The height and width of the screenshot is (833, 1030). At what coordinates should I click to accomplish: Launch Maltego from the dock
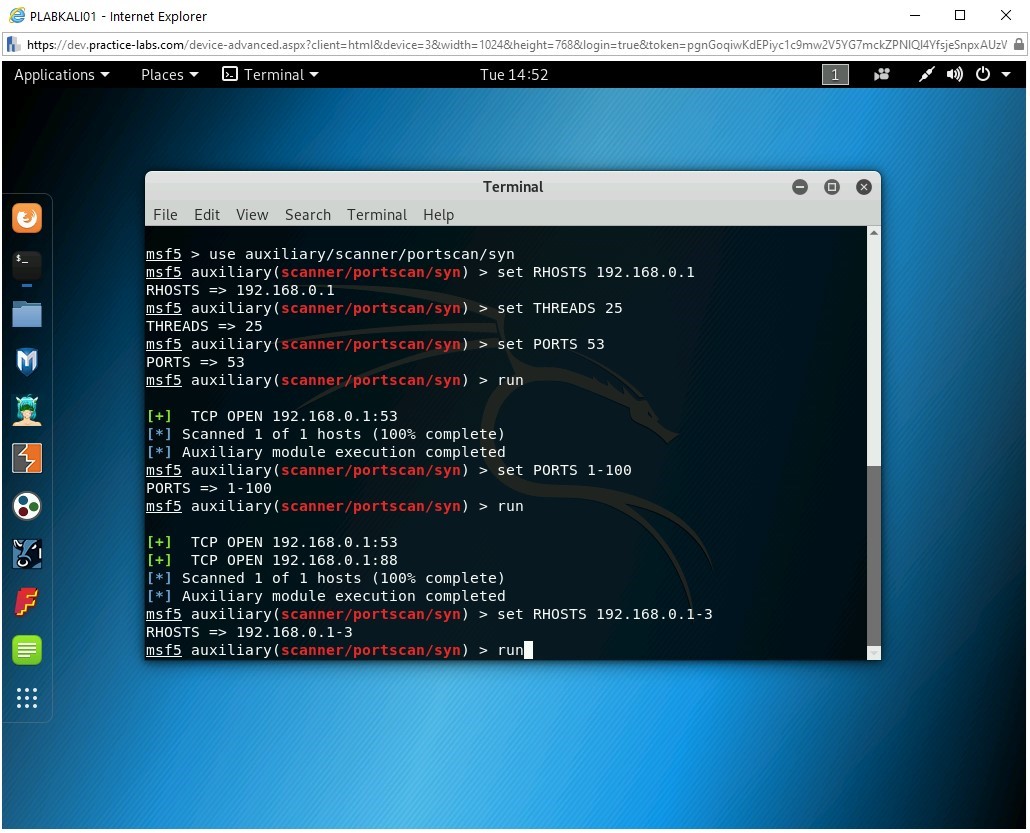[27, 506]
